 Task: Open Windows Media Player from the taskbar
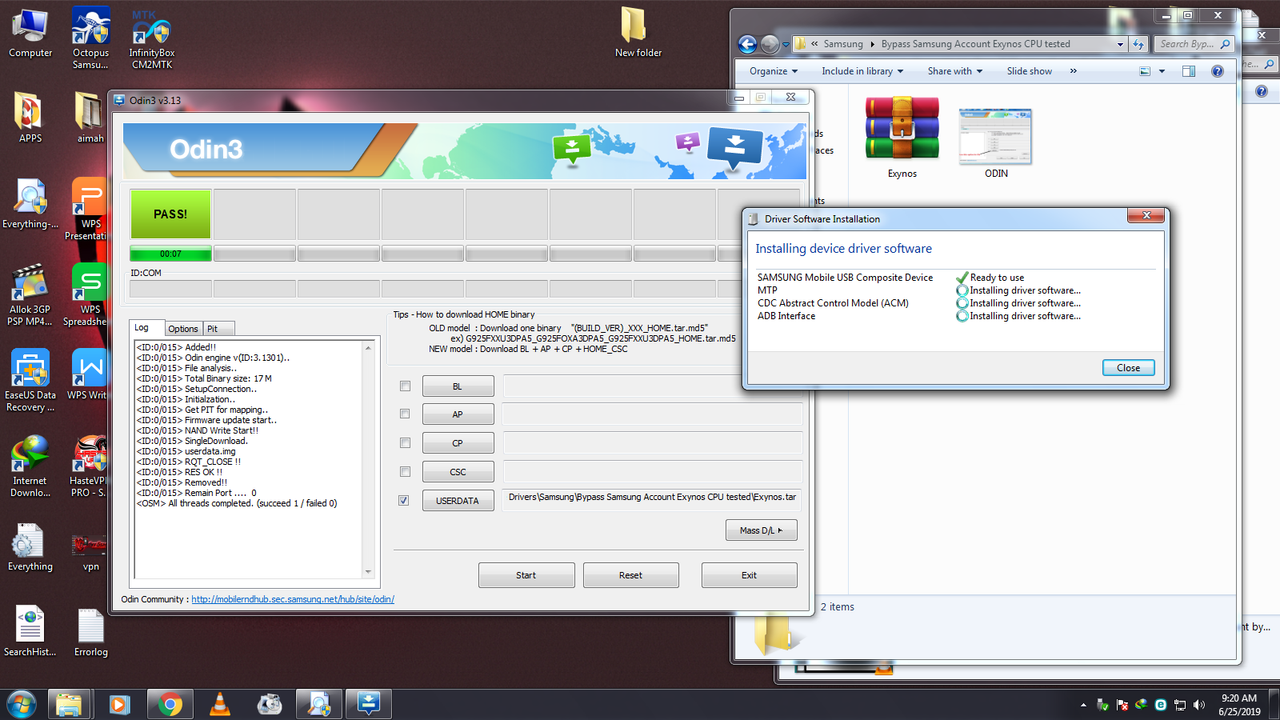tap(119, 704)
